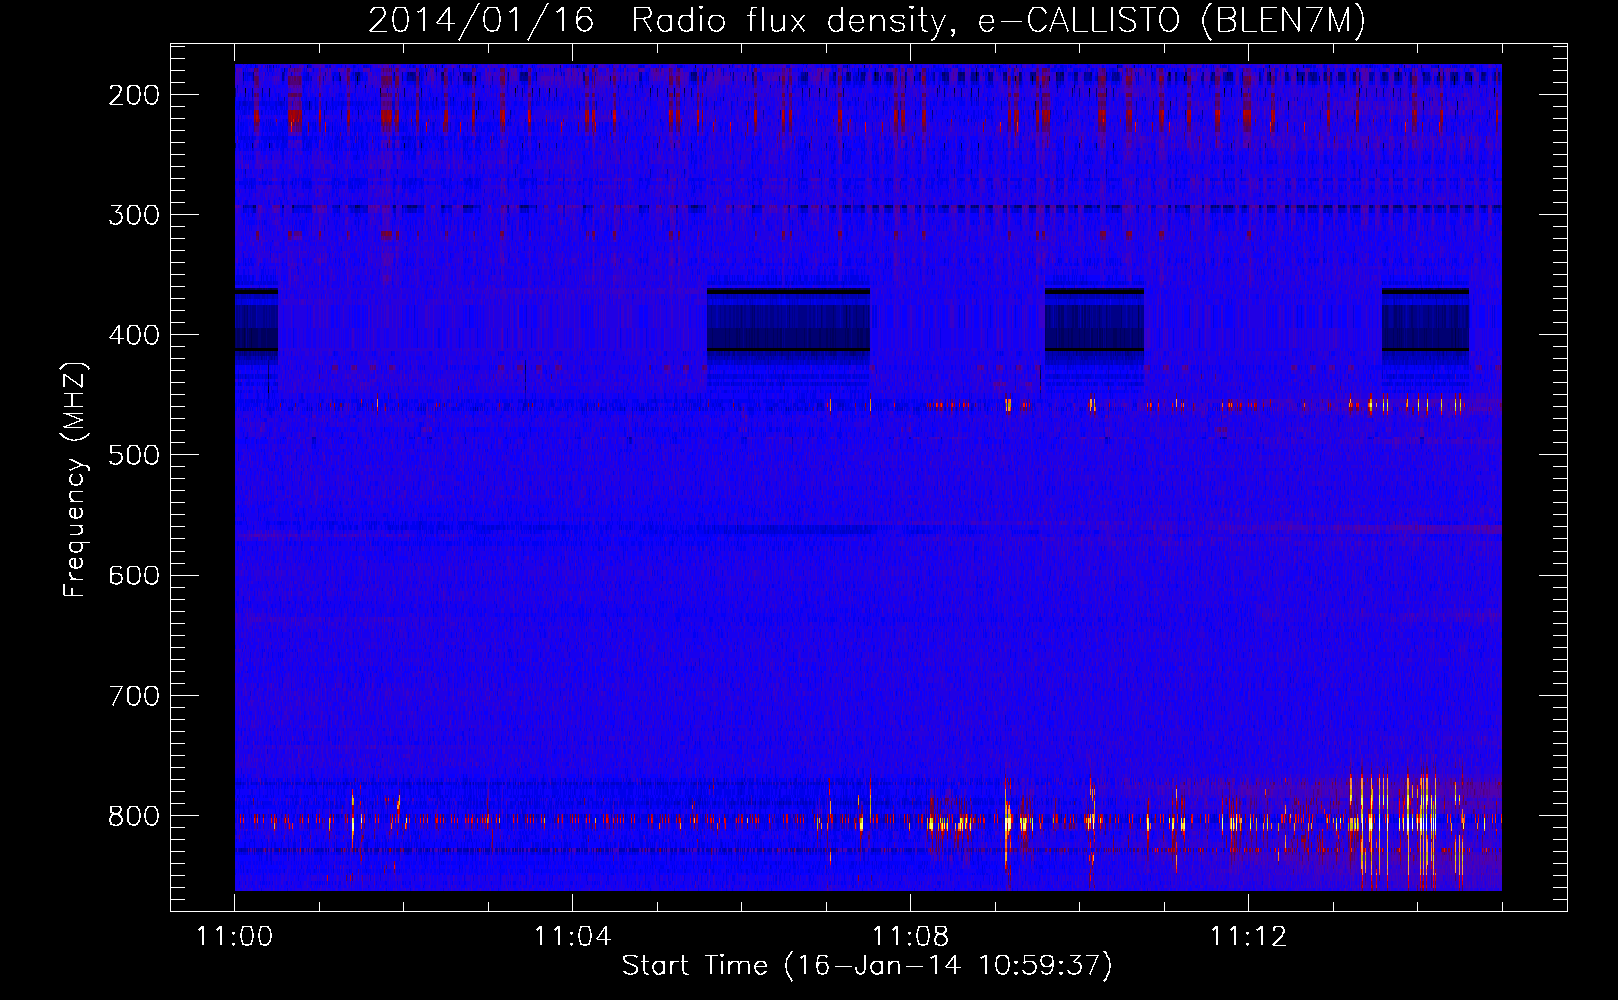Click the 'e-CALLISTO (BLEN7M)' station label
The height and width of the screenshot is (1000, 1618).
click(1171, 21)
